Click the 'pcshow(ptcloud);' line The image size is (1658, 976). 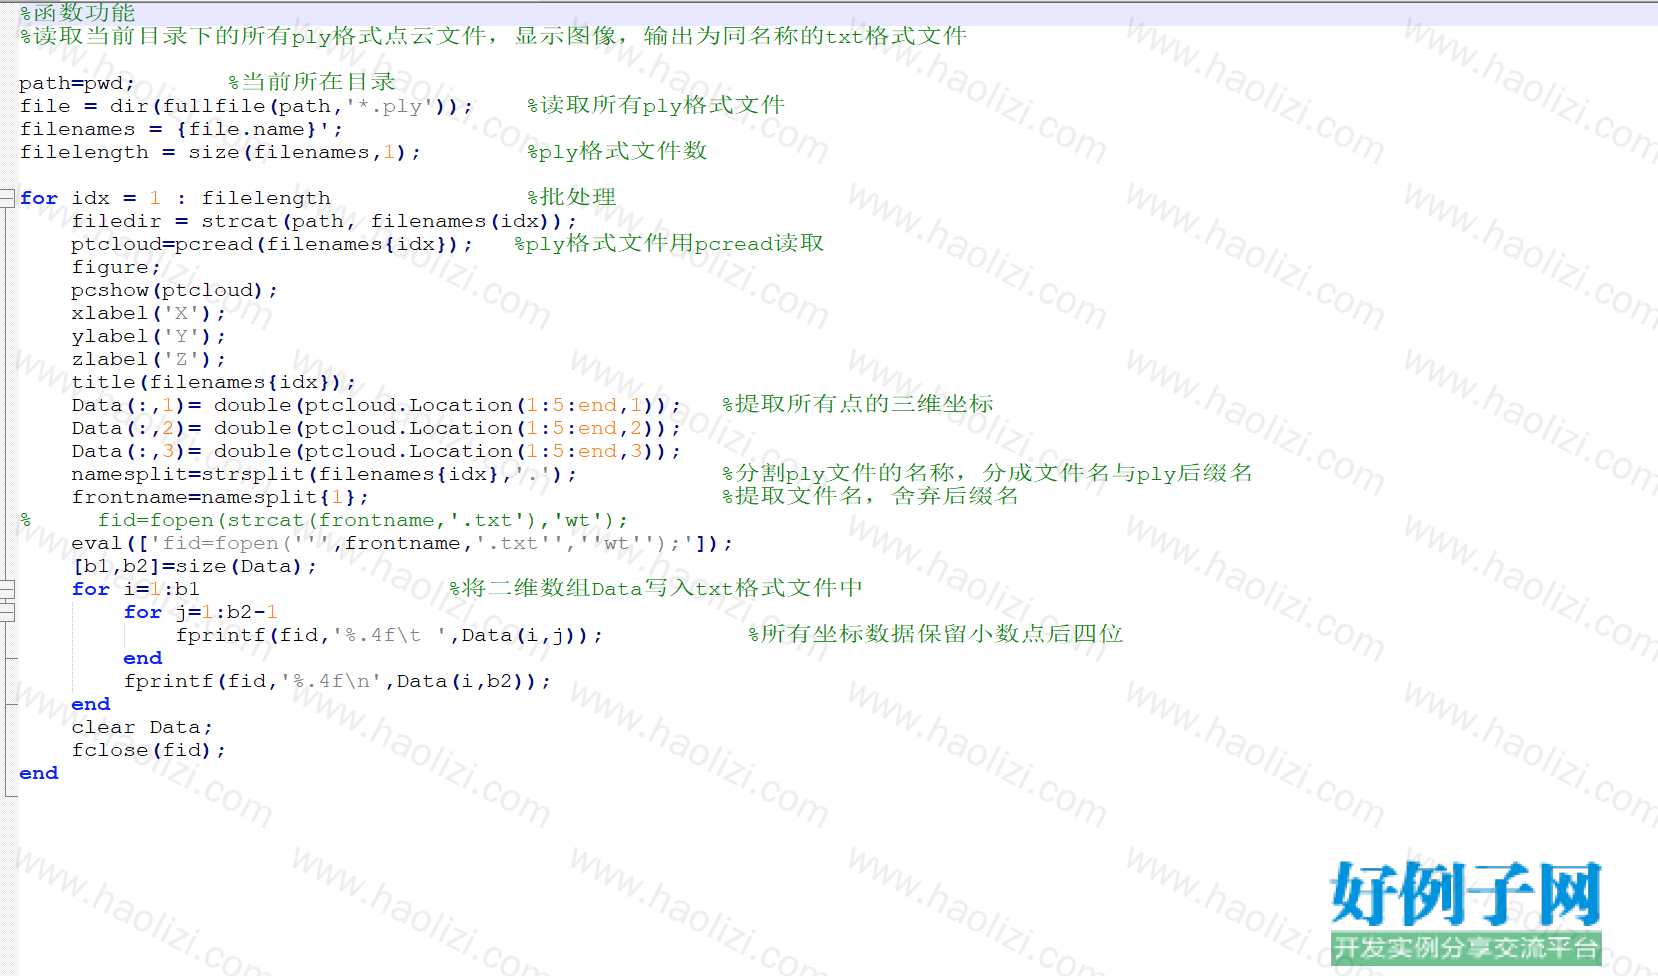coord(174,290)
